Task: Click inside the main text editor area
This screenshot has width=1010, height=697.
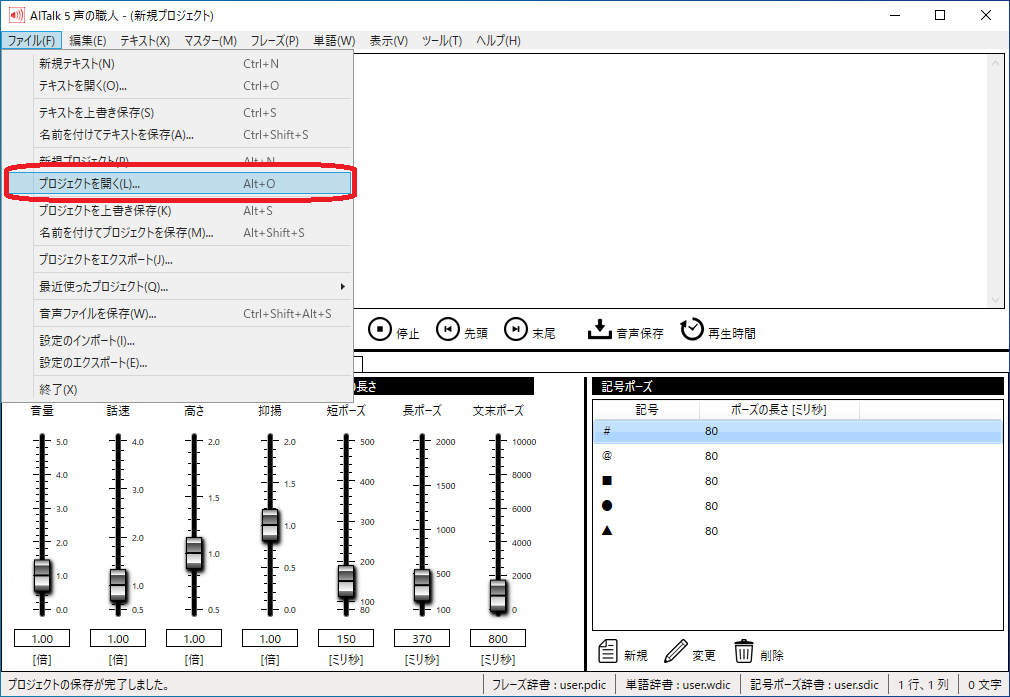Action: 670,180
